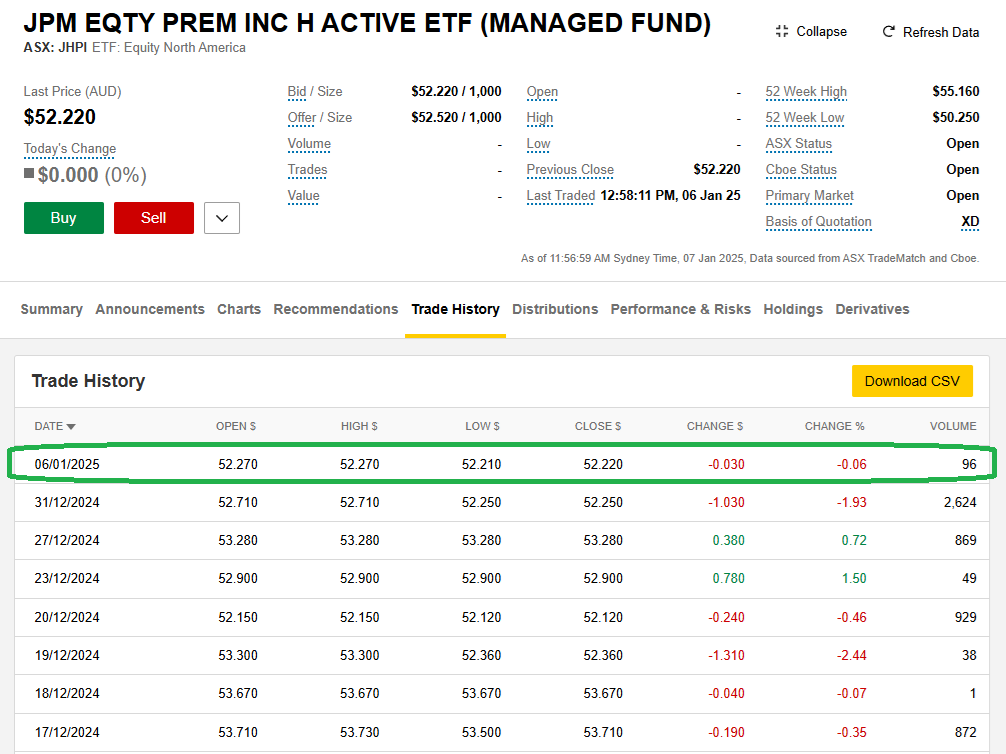The image size is (1006, 754).
Task: Click the Today's Change label
Action: coord(70,149)
